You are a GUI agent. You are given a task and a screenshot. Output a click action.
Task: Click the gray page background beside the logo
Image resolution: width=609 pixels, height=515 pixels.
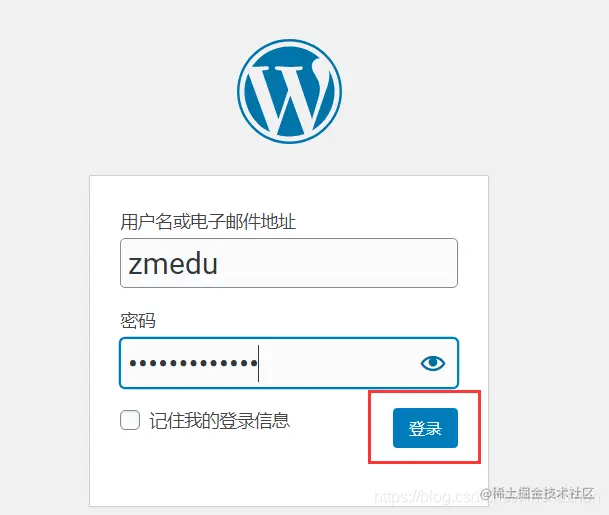pyautogui.click(x=117, y=91)
